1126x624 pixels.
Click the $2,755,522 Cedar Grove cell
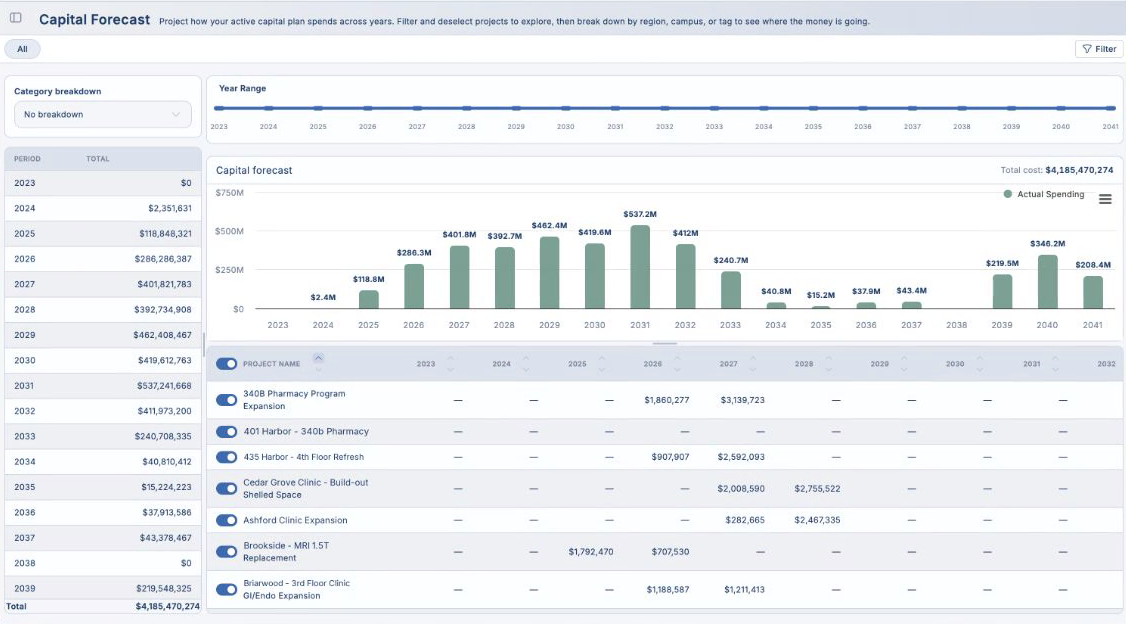pos(817,488)
